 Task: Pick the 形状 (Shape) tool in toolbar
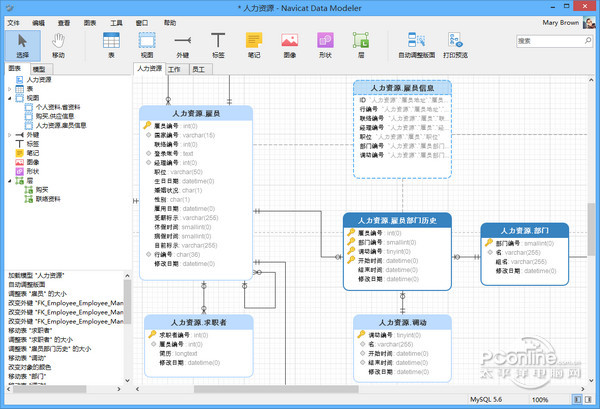pos(325,46)
